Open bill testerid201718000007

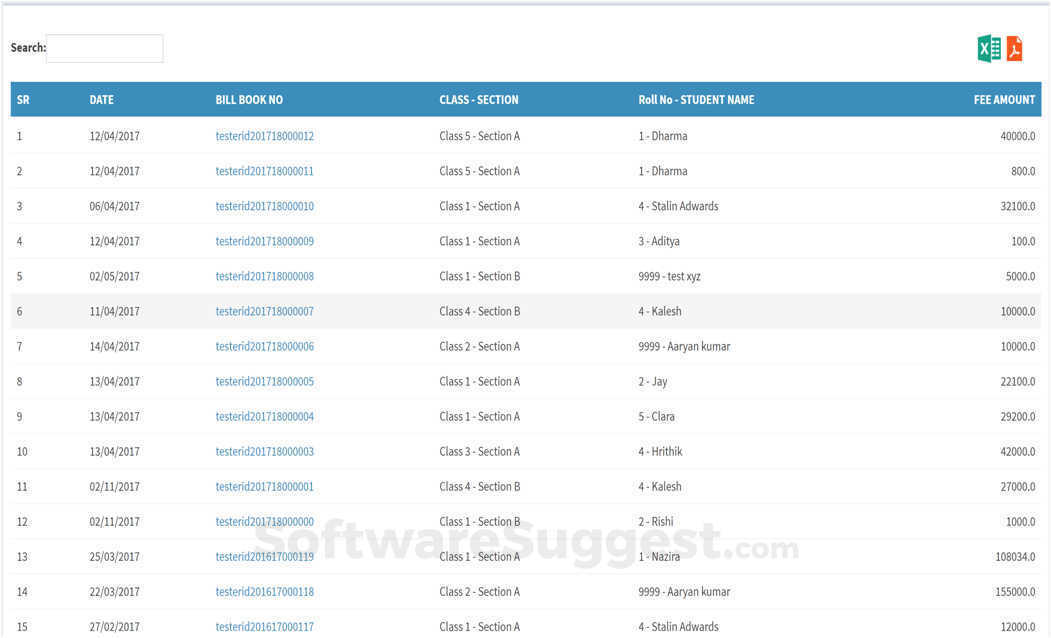(x=265, y=312)
